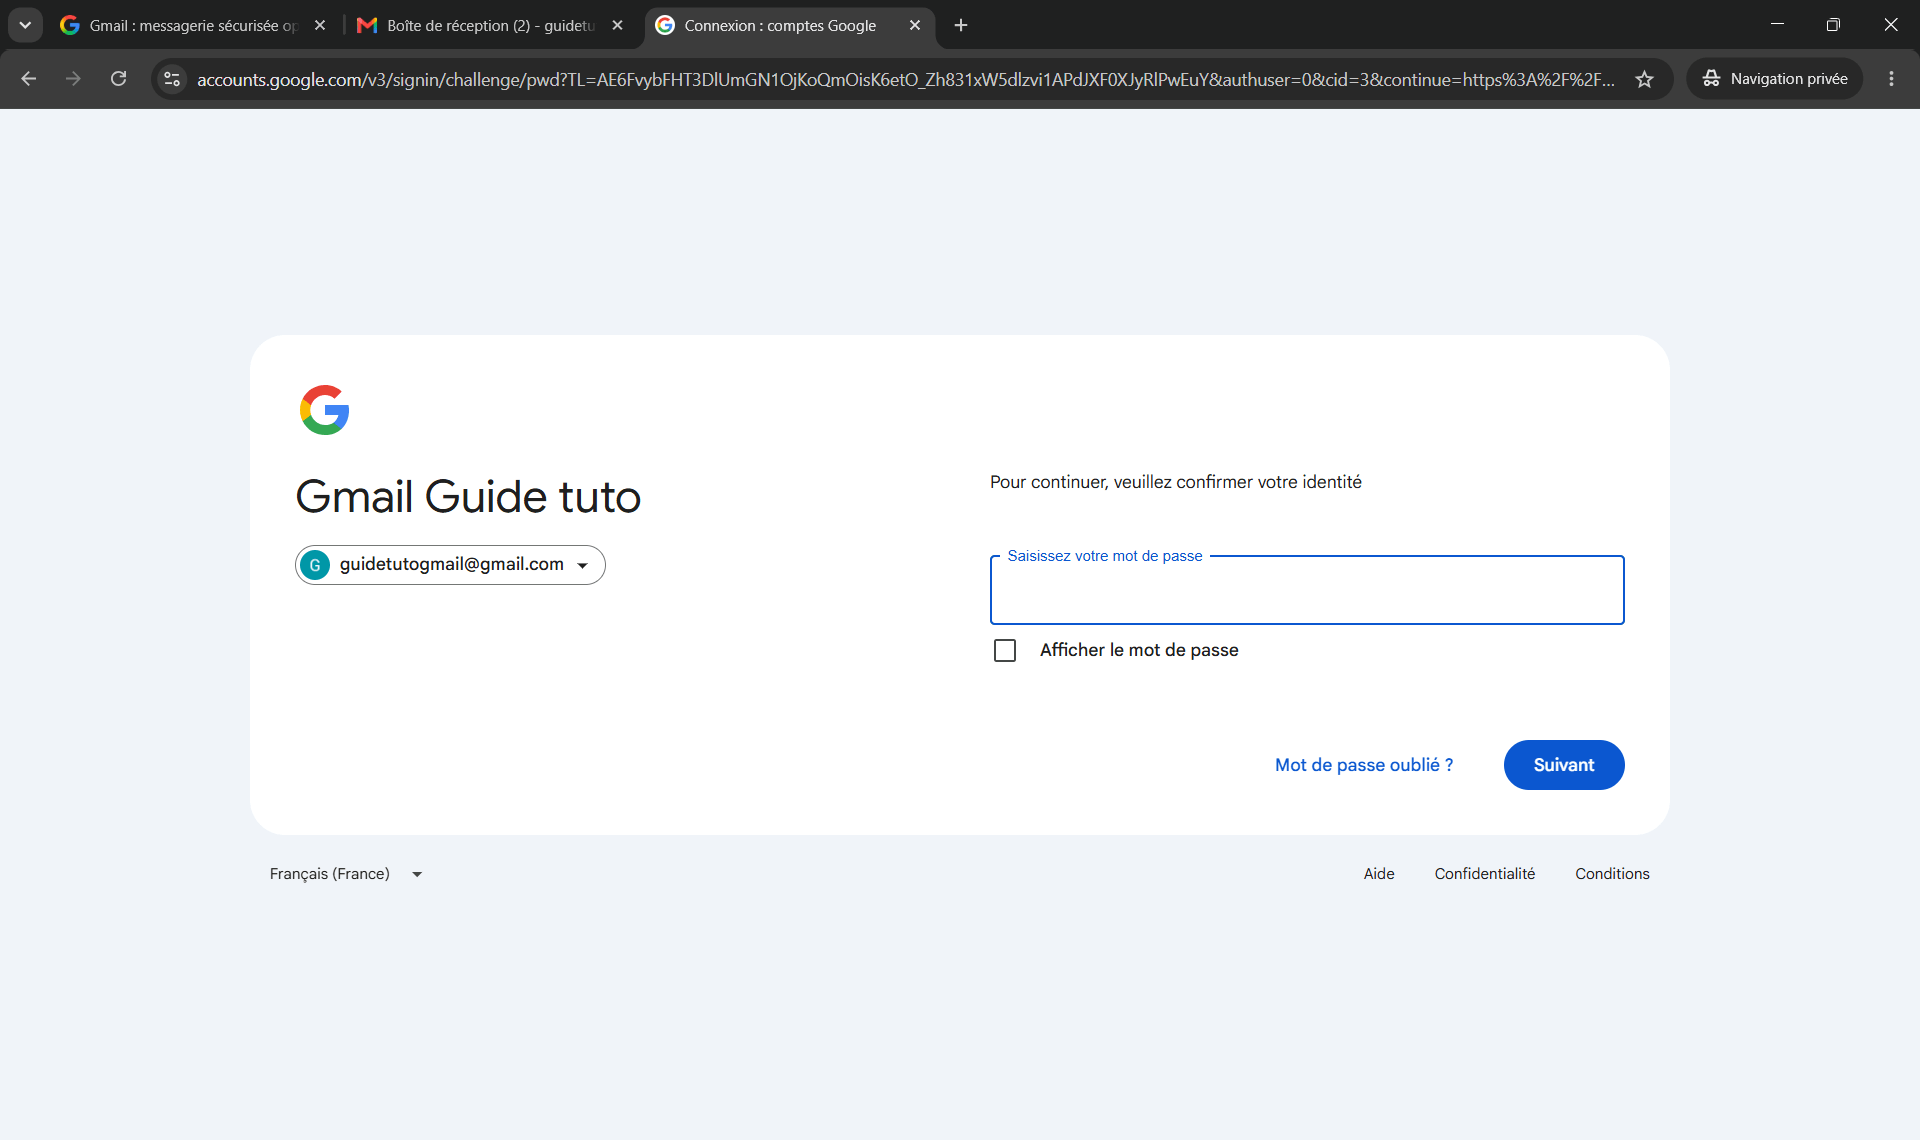The height and width of the screenshot is (1140, 1920).
Task: Open Chrome three-dot menu
Action: (x=1891, y=79)
